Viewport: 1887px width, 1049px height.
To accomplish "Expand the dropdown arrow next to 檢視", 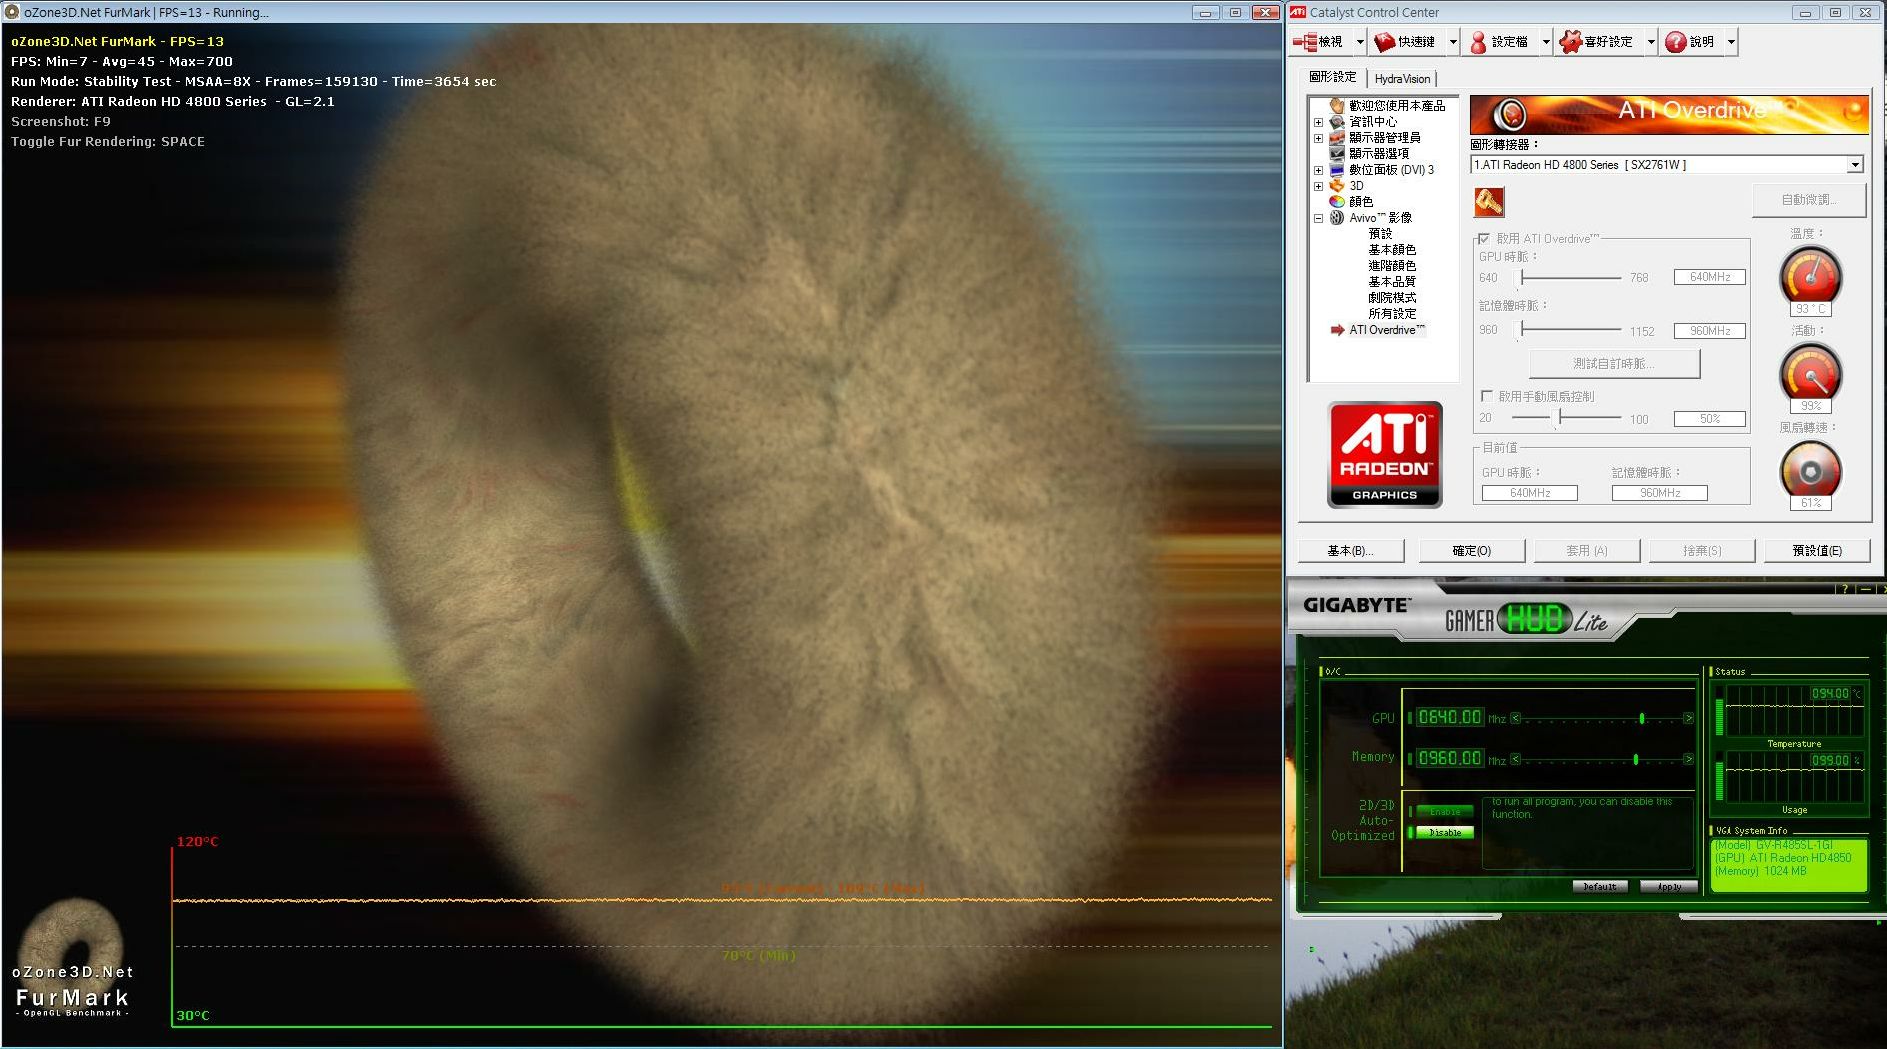I will pos(1360,42).
